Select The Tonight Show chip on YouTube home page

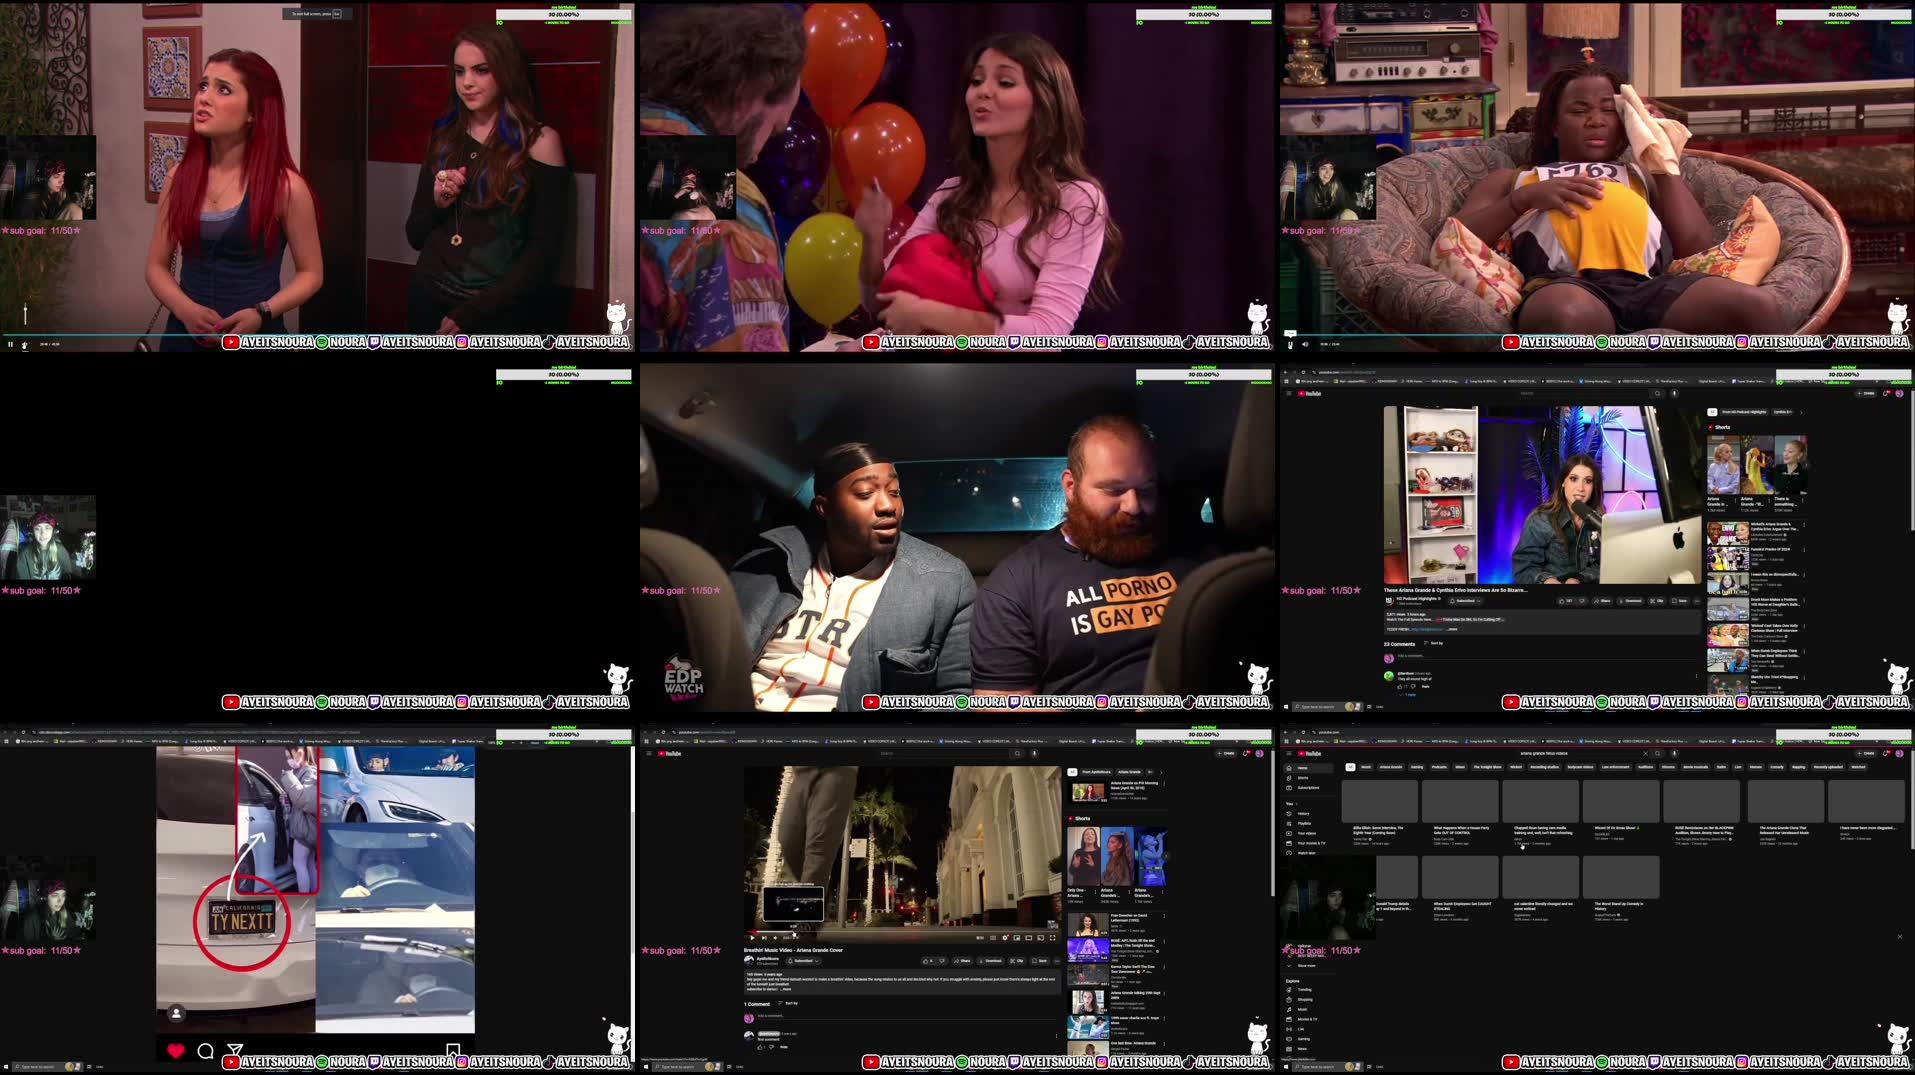tap(1487, 767)
